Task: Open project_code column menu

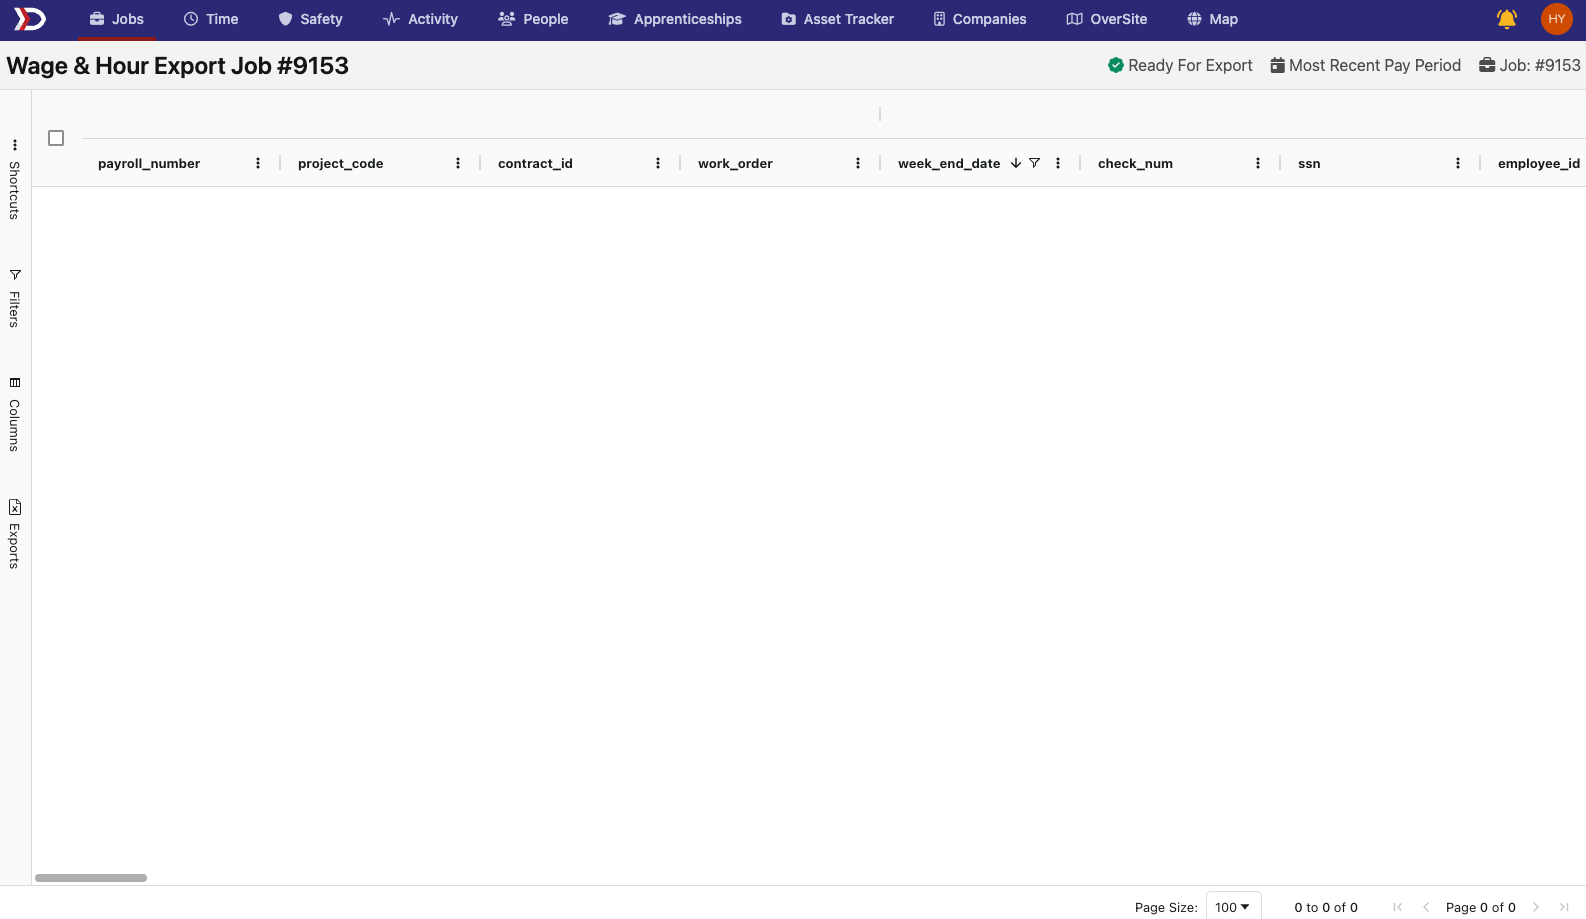Action: pos(458,163)
